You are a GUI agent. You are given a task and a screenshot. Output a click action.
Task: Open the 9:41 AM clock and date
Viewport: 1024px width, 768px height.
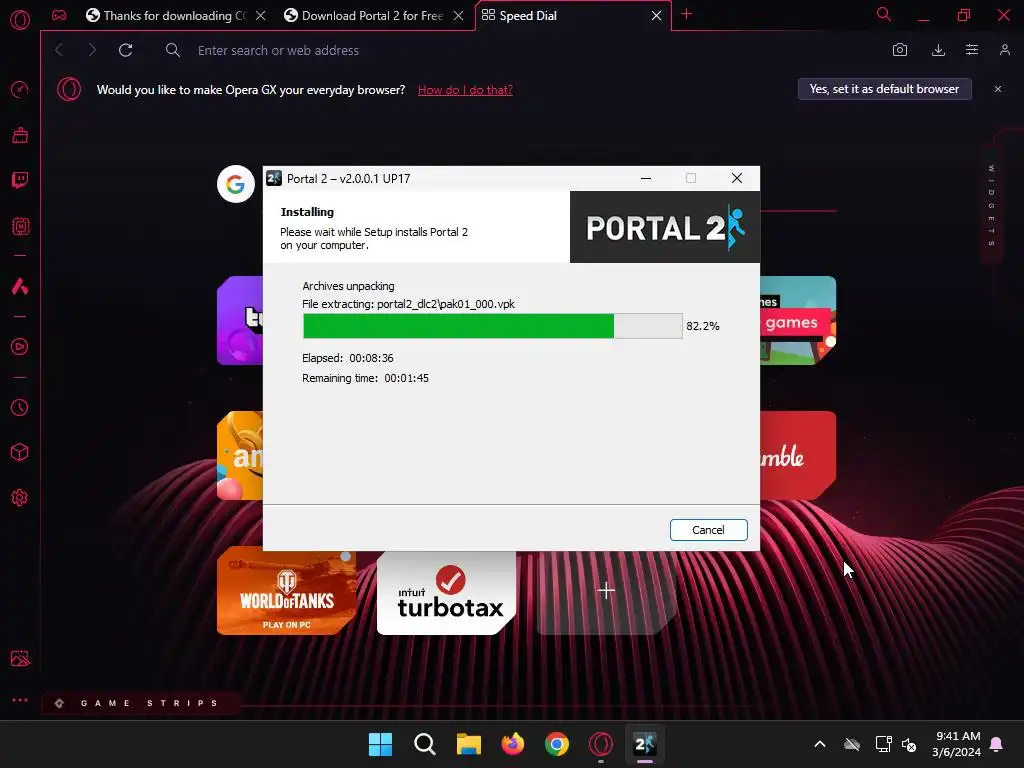coord(957,744)
